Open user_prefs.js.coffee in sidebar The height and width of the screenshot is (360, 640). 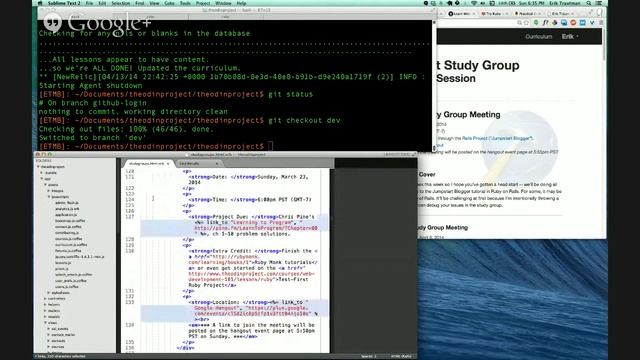pos(71,281)
